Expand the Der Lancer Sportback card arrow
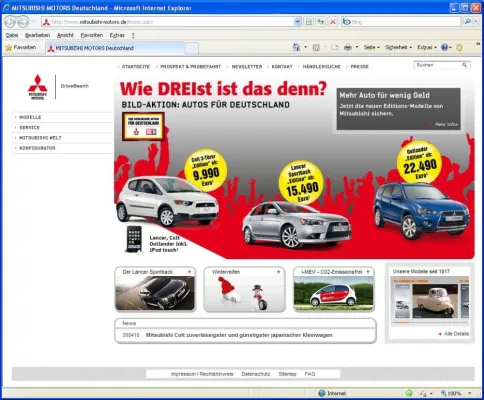 pyautogui.click(x=189, y=272)
